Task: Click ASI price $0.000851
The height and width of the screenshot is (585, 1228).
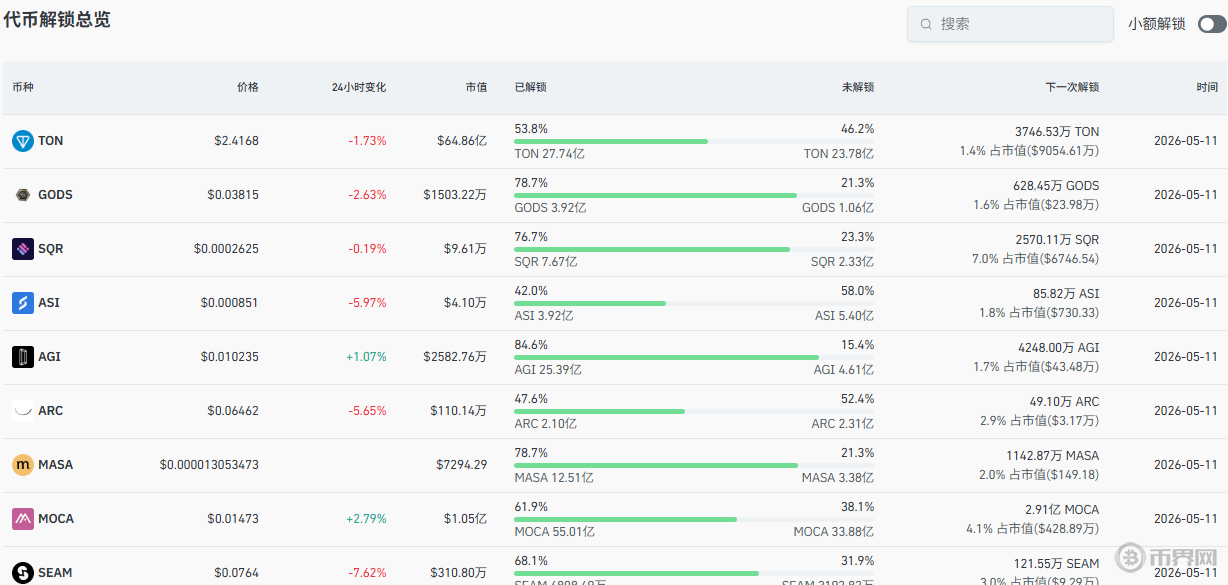Action: [x=229, y=303]
